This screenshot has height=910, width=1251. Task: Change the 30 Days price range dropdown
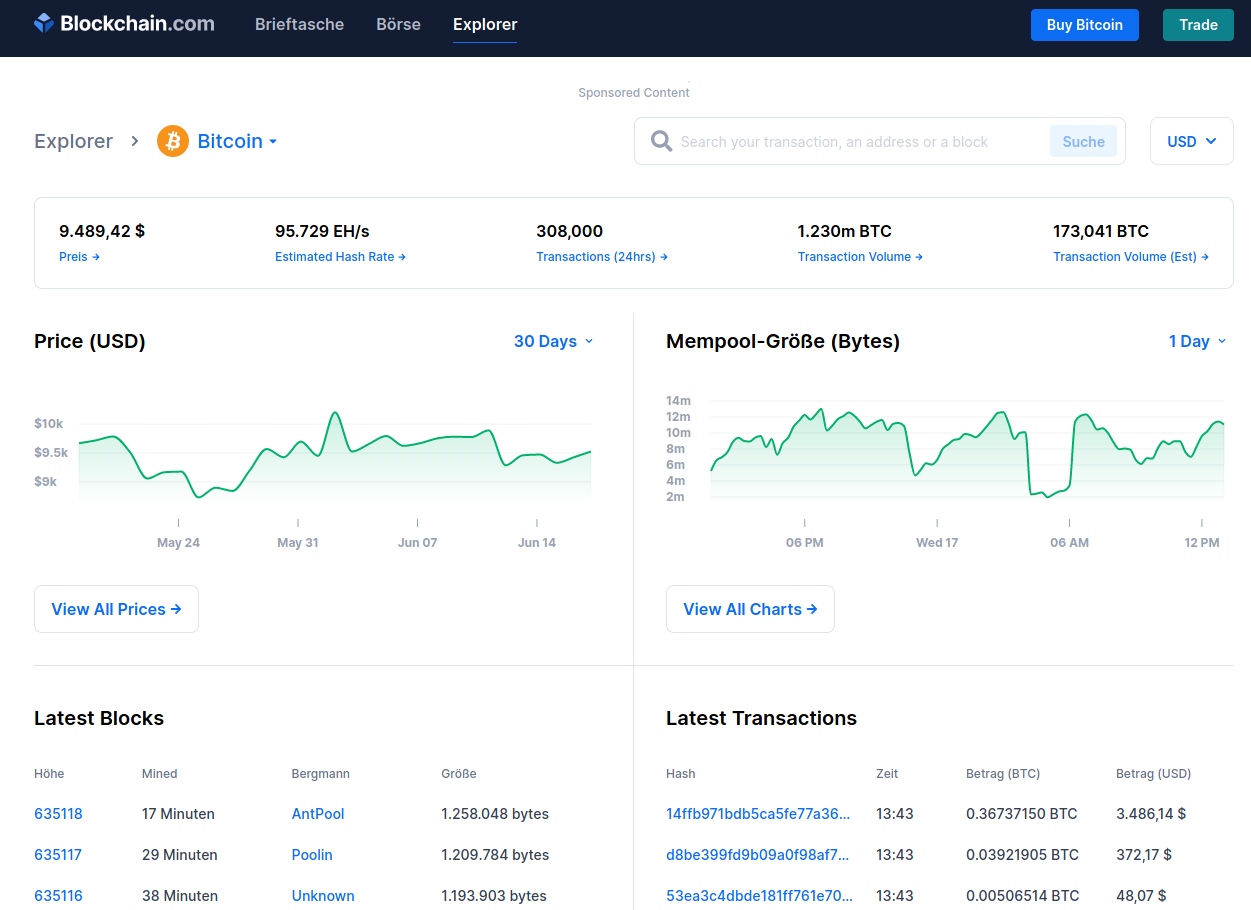[553, 341]
